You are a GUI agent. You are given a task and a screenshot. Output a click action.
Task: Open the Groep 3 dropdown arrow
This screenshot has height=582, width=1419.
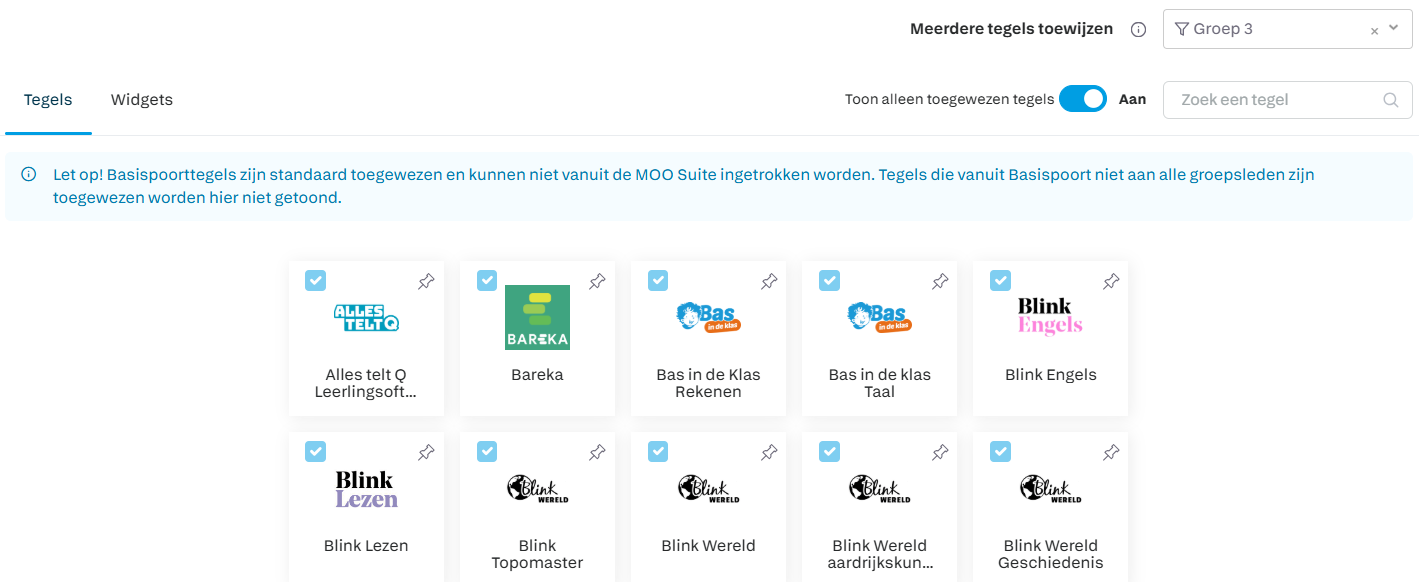1394,29
